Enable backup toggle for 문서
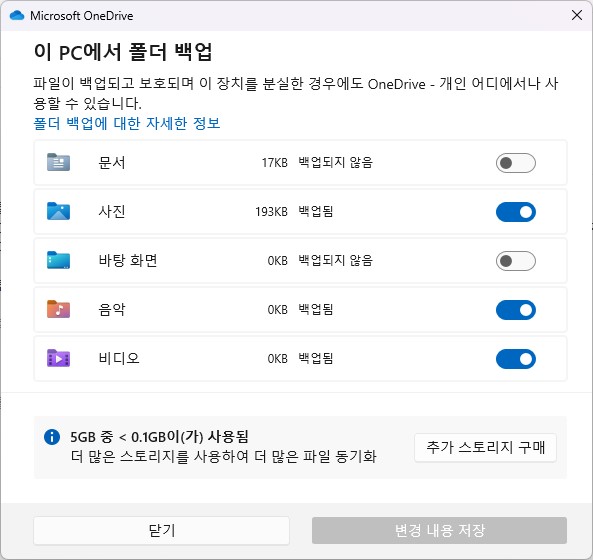Viewport: 593px width, 560px height. coord(515,163)
